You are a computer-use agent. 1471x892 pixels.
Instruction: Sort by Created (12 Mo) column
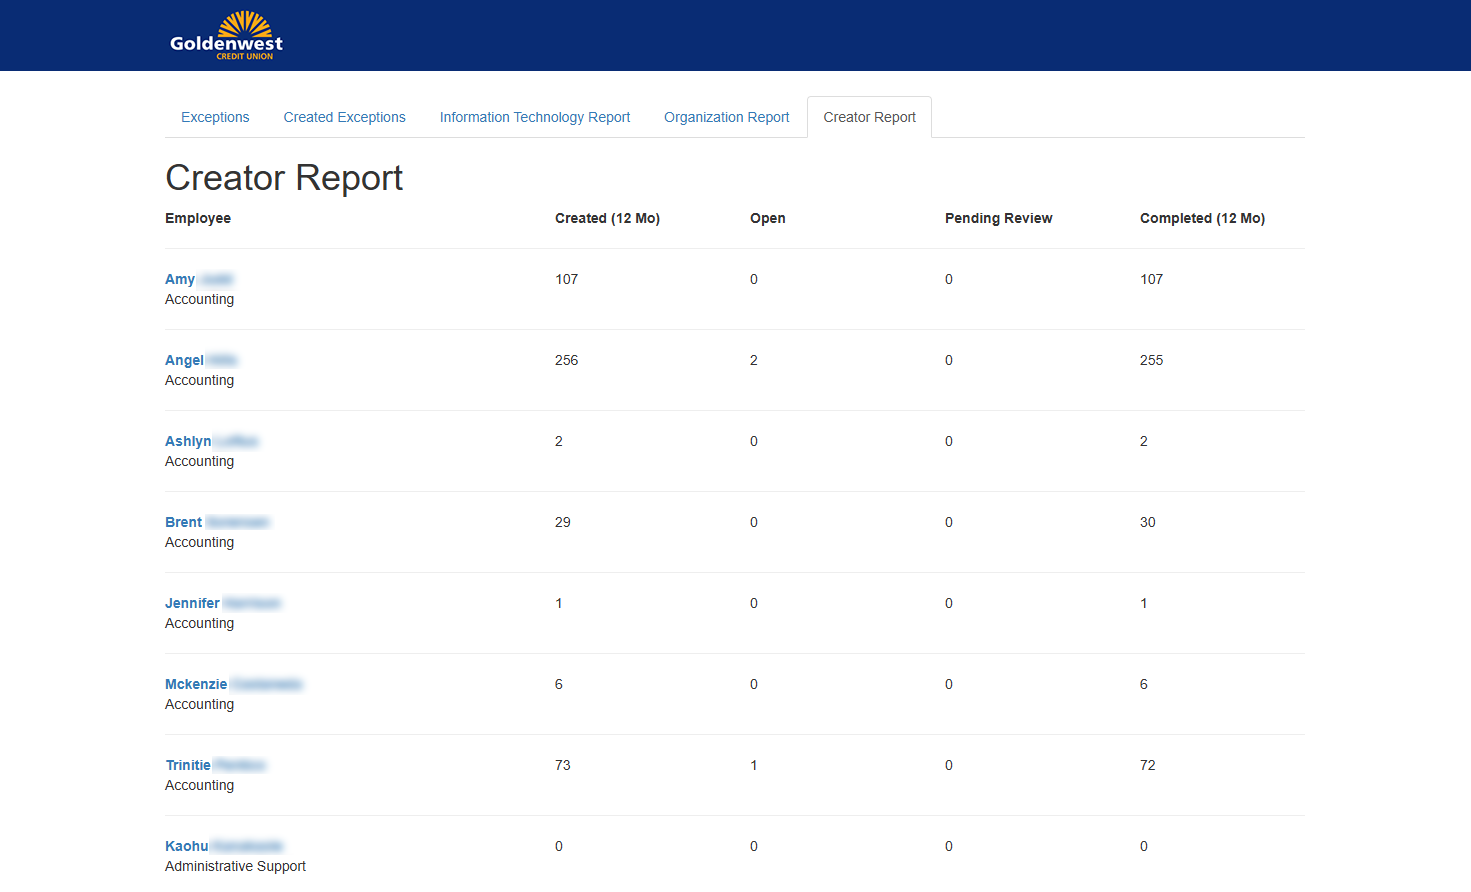click(x=607, y=218)
